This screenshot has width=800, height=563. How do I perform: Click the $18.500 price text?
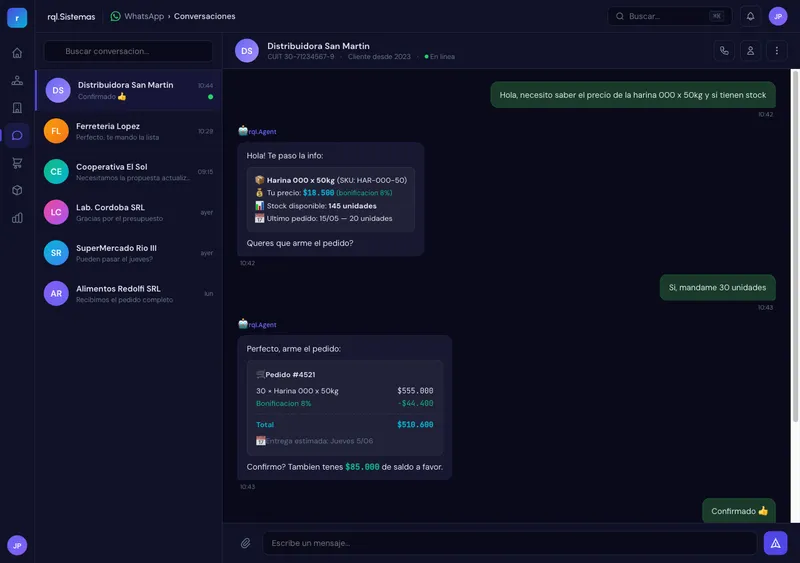[x=318, y=193]
